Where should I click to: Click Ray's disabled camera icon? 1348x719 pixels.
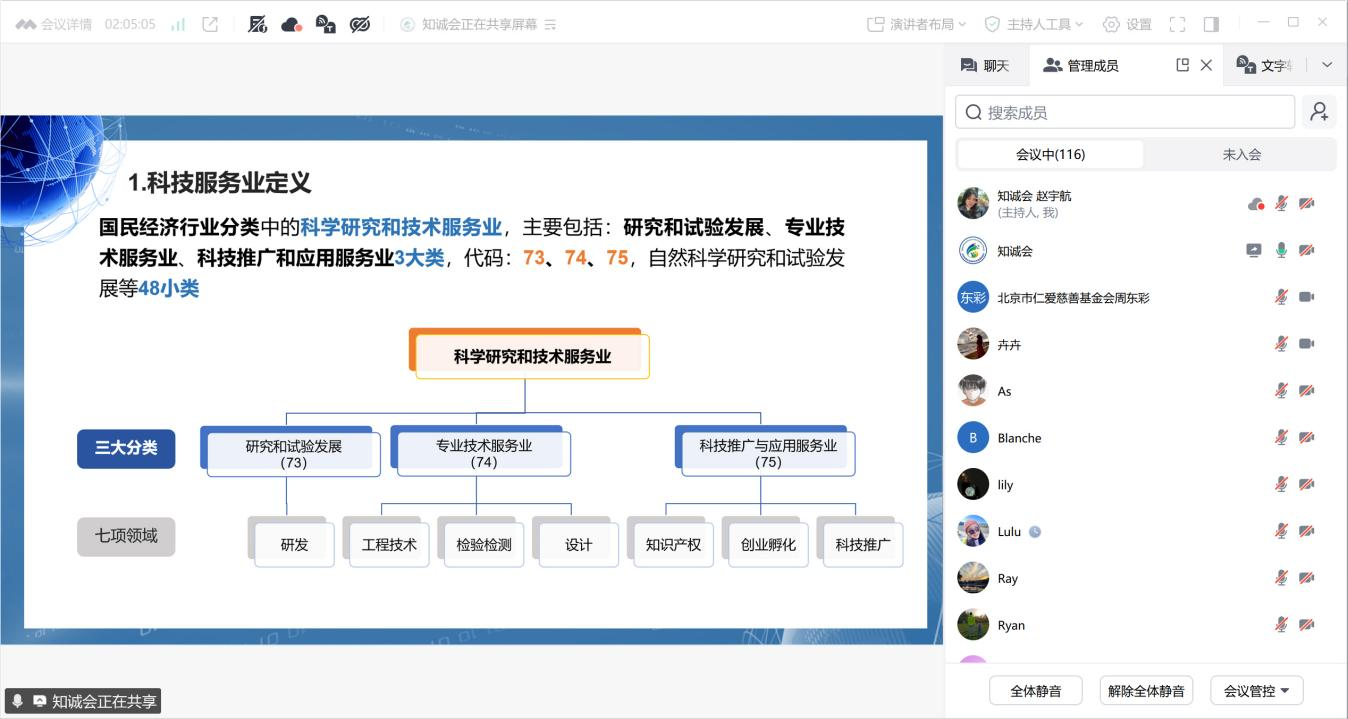point(1306,578)
